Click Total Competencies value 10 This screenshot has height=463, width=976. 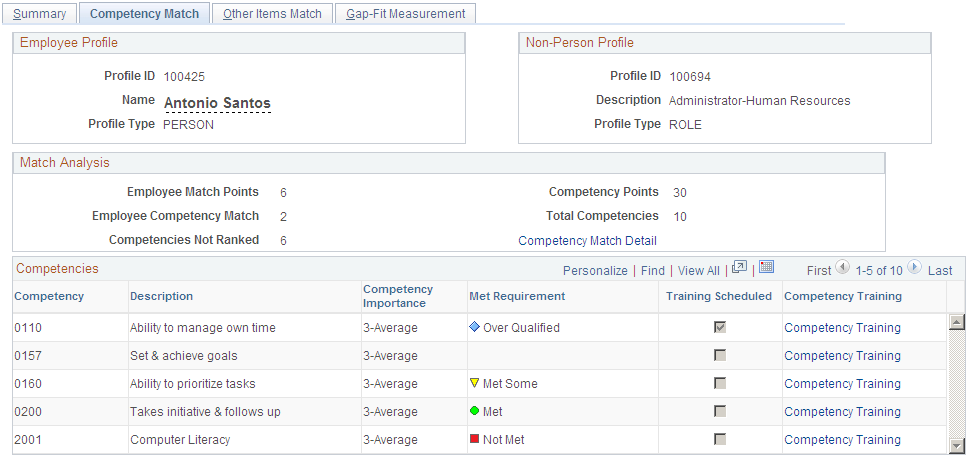pyautogui.click(x=680, y=217)
